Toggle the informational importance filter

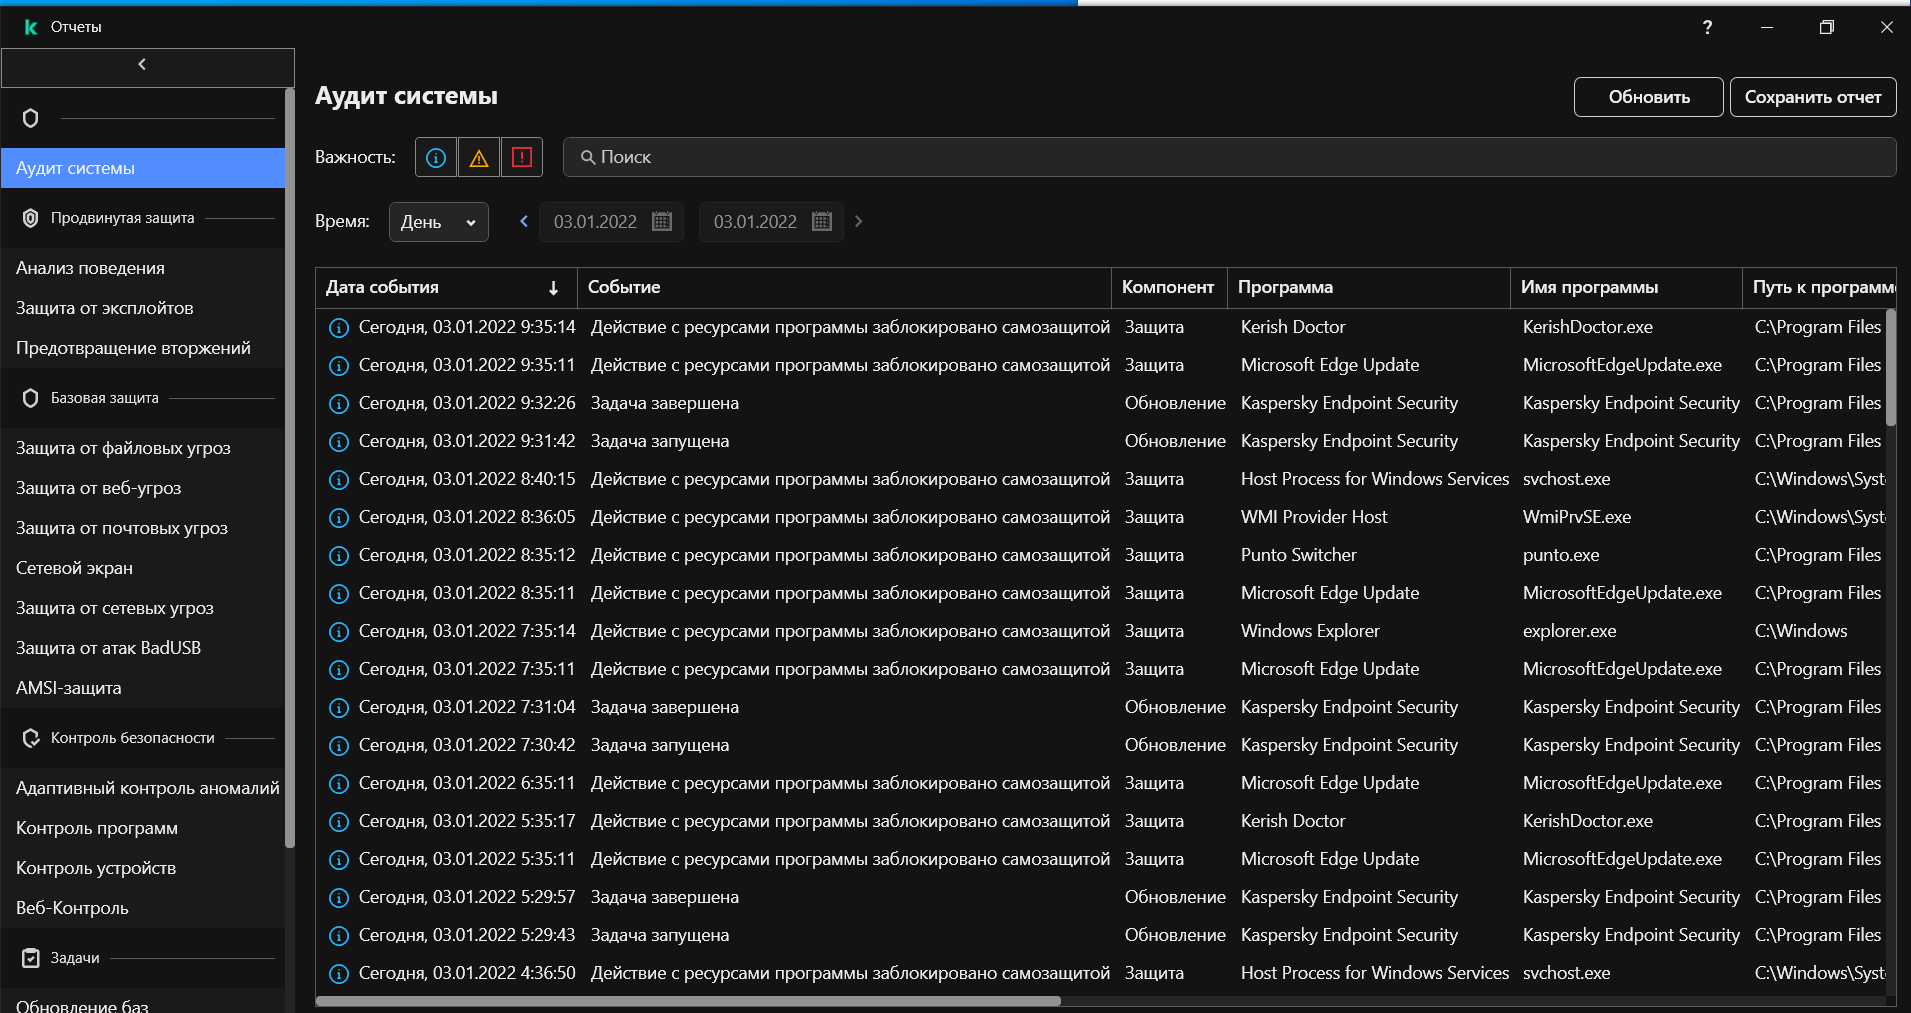(436, 157)
